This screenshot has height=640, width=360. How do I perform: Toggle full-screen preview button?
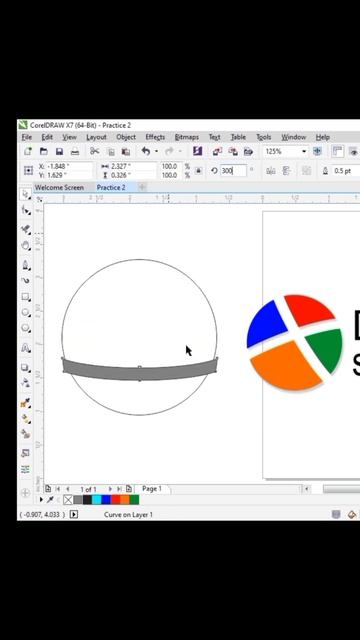pyautogui.click(x=354, y=151)
